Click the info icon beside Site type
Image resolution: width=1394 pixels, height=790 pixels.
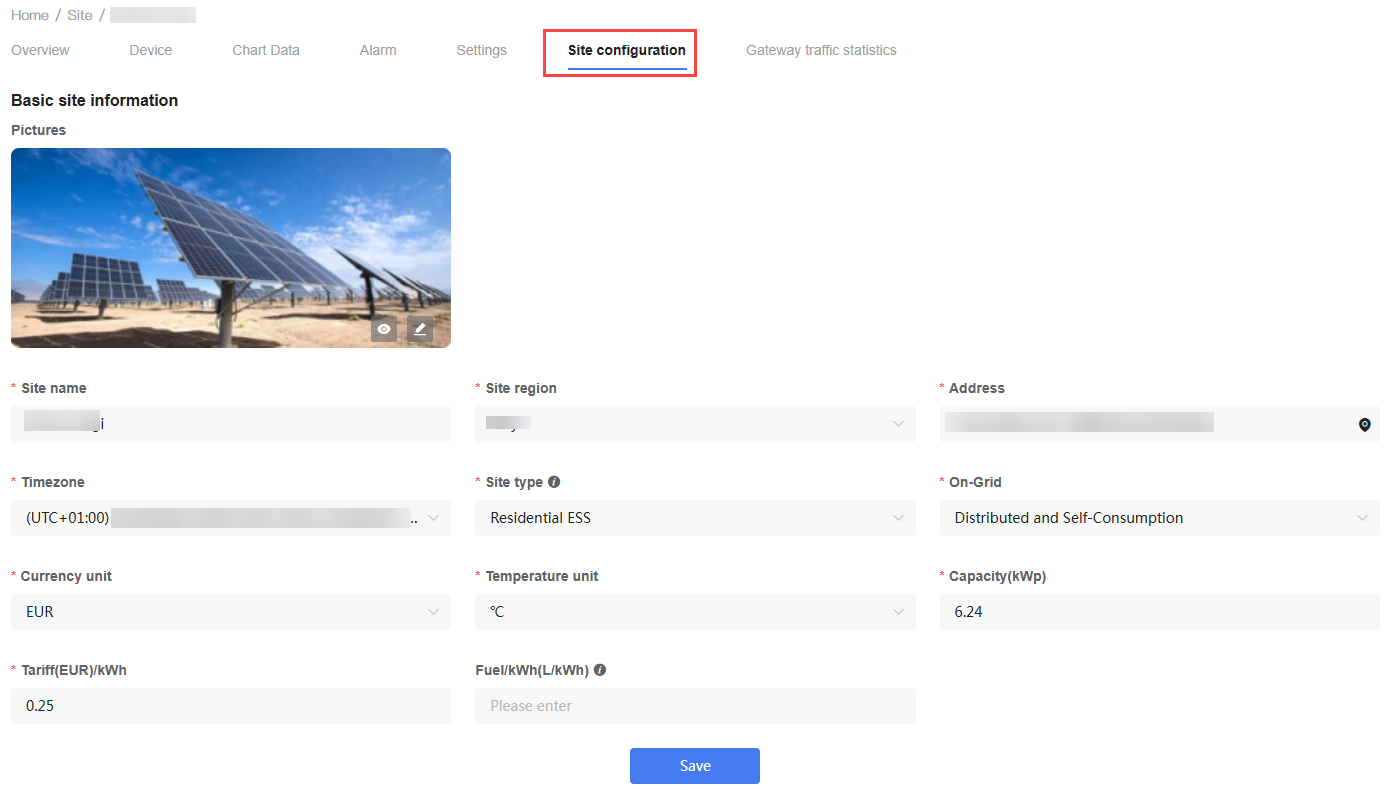554,482
